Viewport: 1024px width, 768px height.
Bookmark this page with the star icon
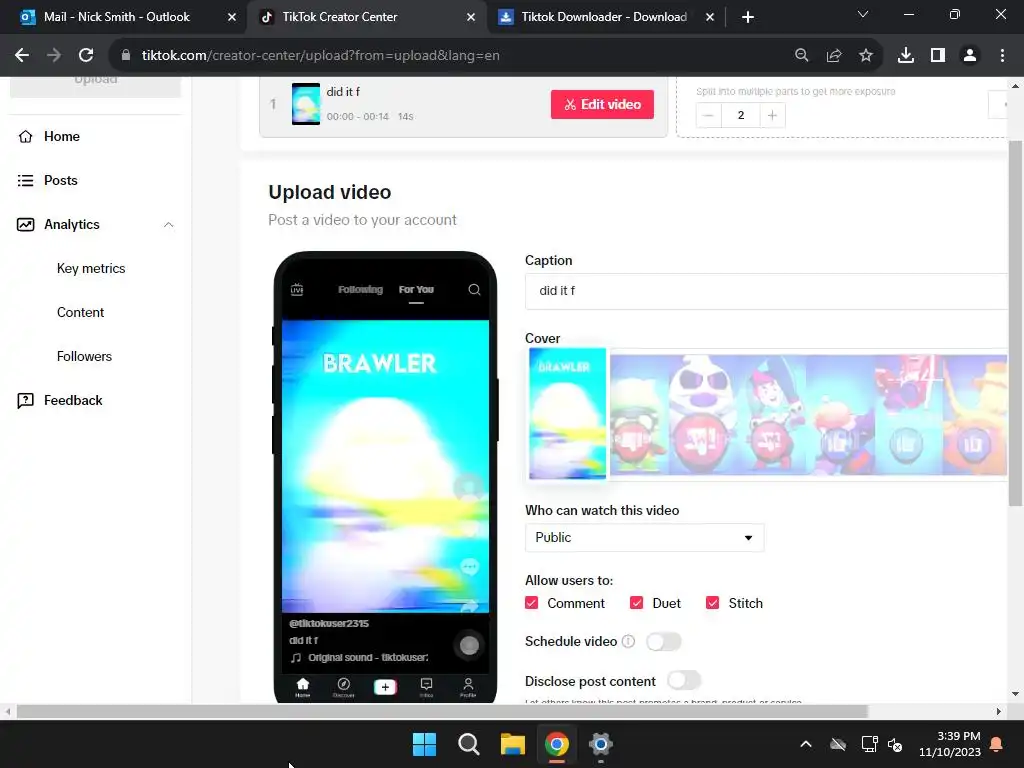point(866,56)
